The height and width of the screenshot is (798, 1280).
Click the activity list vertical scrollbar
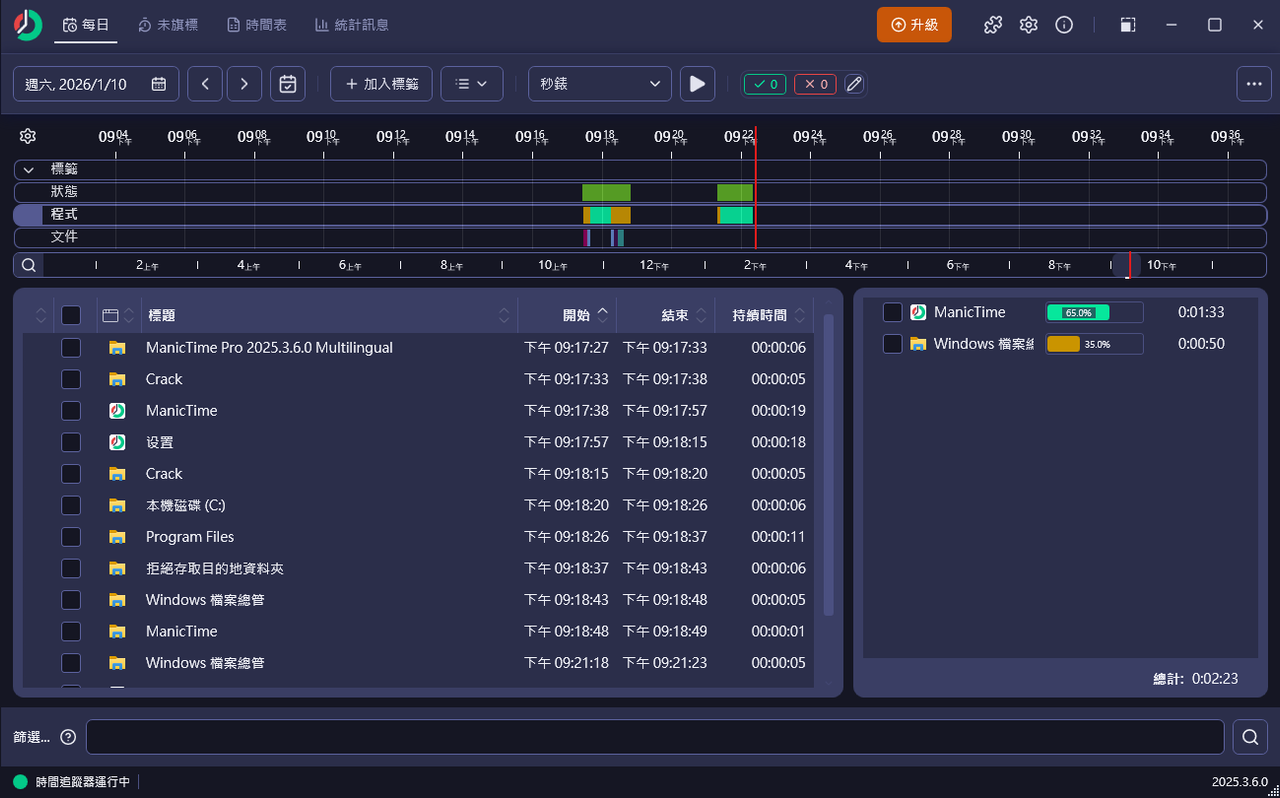click(x=828, y=465)
